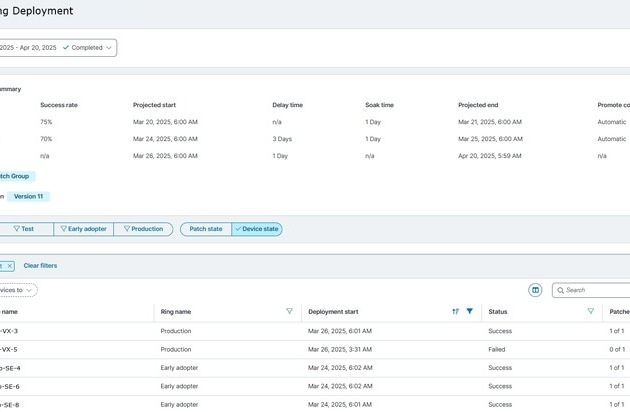Click Mar 26, 2025, 3:31 AM deployment start

[x=340, y=350]
